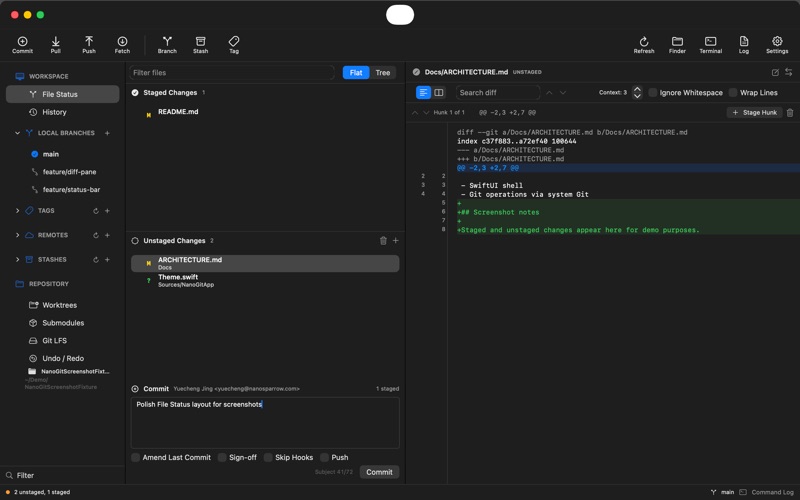Open ARCHITECTURE.md in the external editor icon
This screenshot has height=500, width=800.
pyautogui.click(x=775, y=72)
